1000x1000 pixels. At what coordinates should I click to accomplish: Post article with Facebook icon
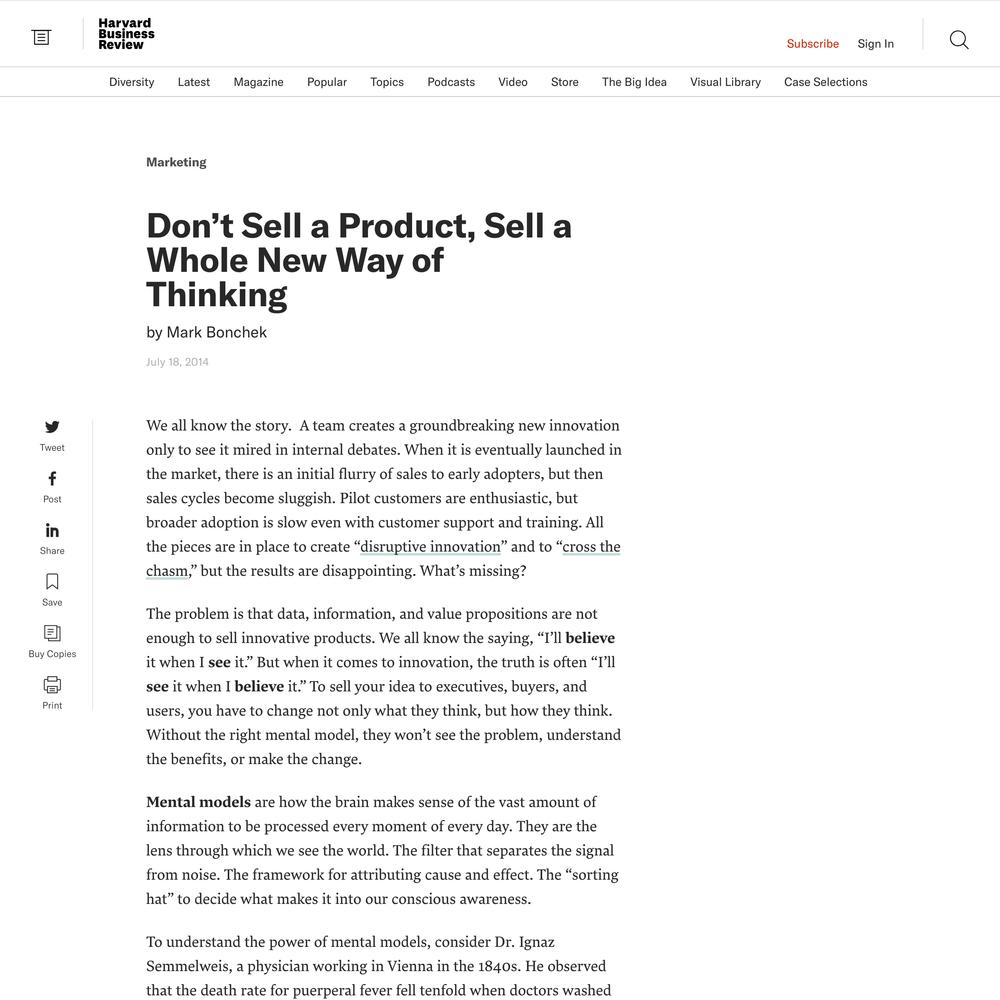52,478
